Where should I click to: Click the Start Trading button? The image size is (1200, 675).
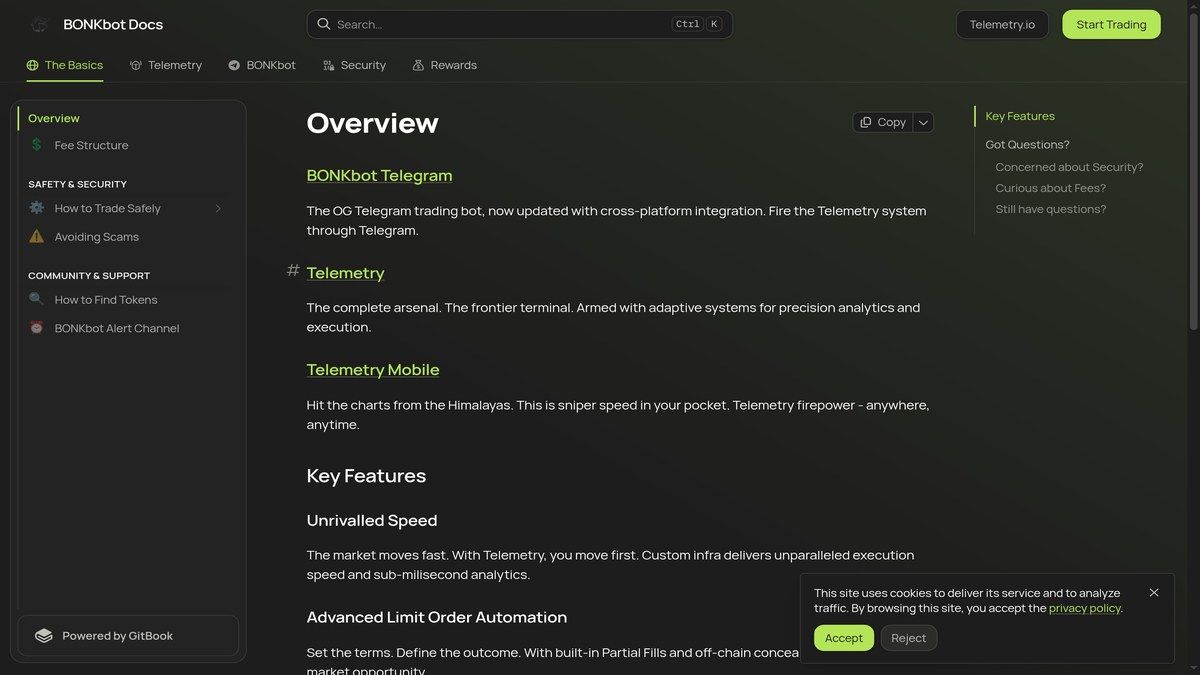coord(1110,24)
